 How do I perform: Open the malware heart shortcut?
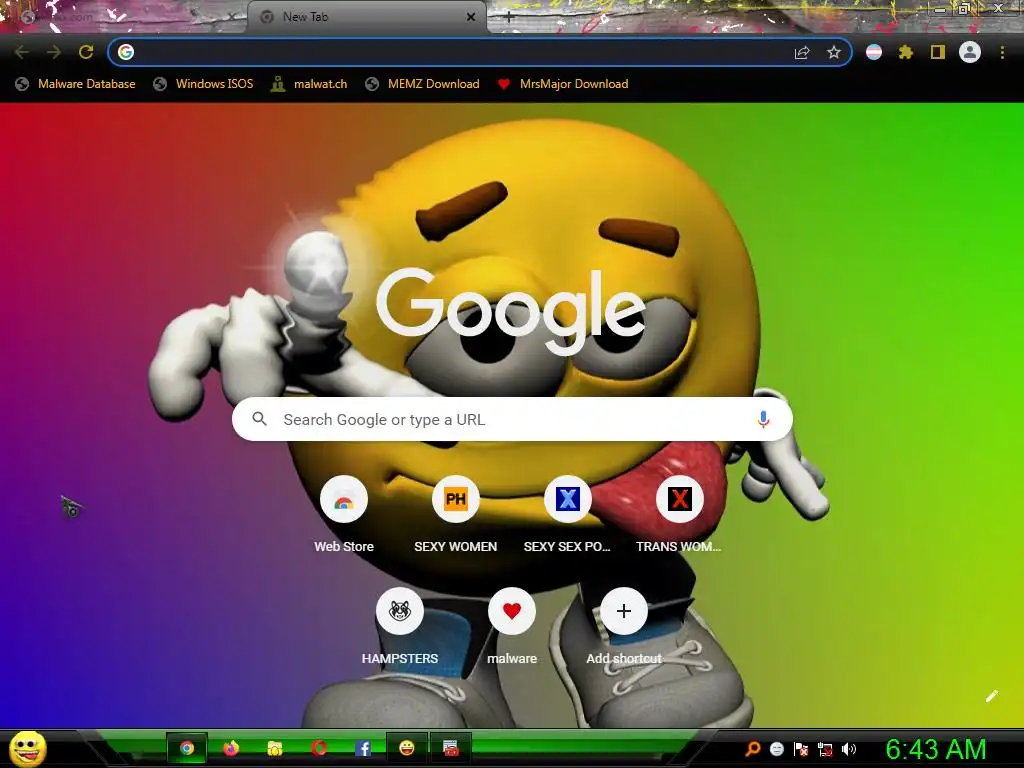512,626
